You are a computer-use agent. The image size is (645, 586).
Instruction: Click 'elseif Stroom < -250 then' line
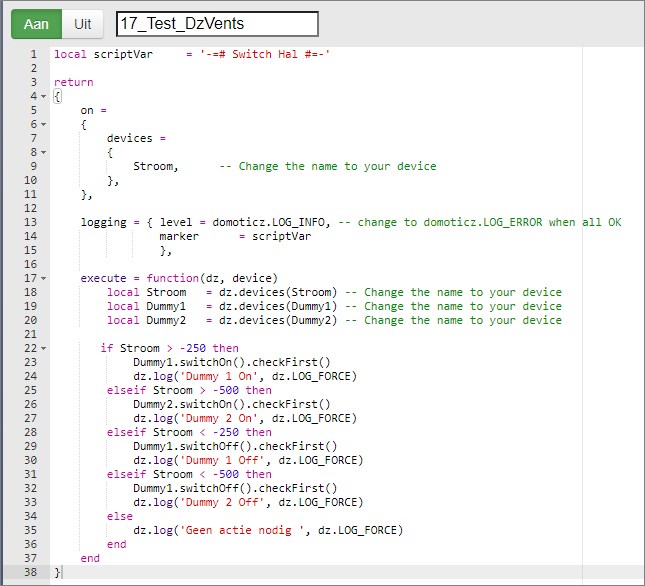[x=189, y=432]
